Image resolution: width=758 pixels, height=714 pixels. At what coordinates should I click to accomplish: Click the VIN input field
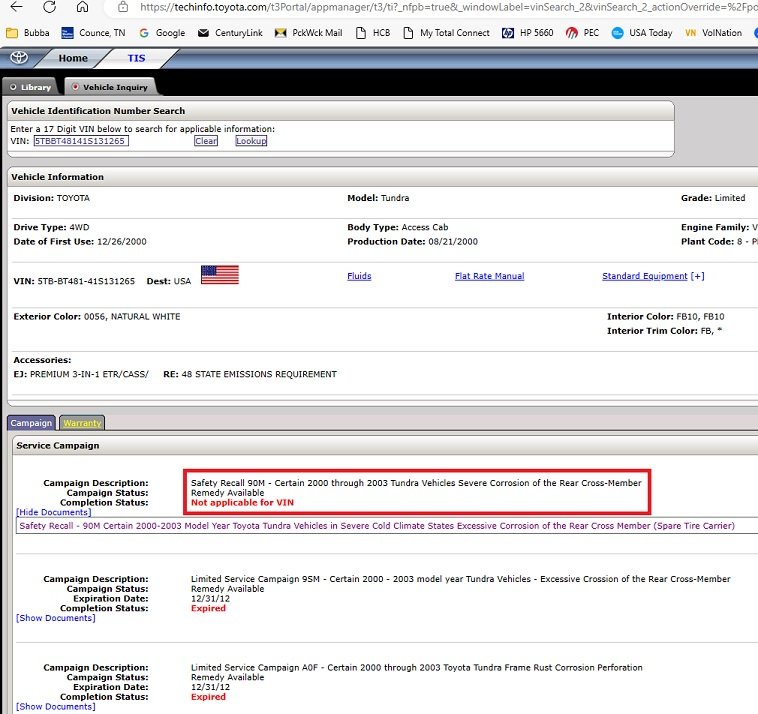click(81, 141)
